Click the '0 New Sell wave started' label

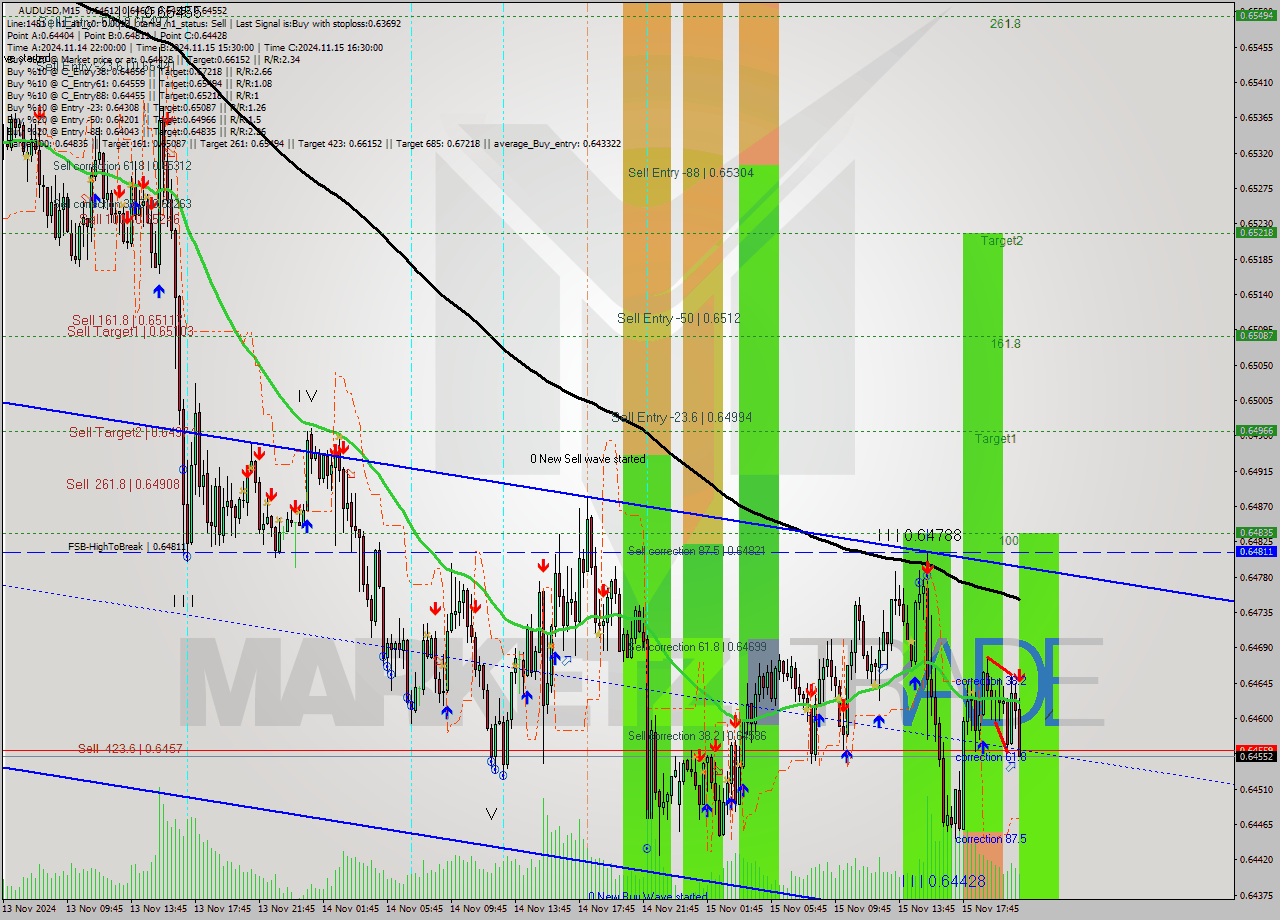point(587,459)
